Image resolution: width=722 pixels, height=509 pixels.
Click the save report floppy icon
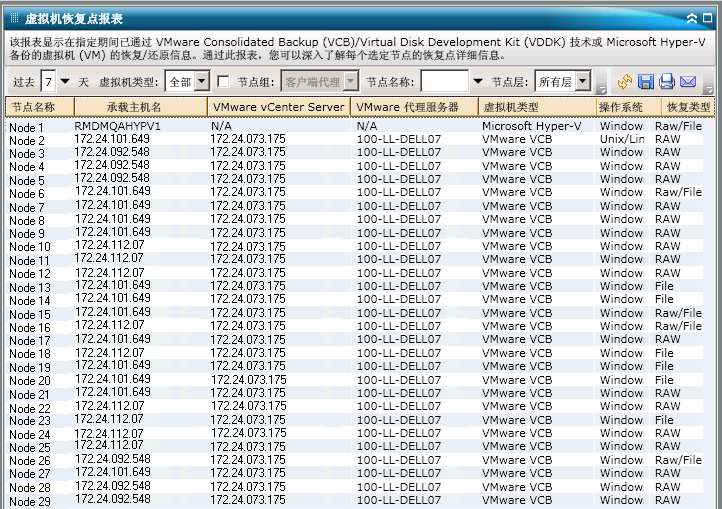(x=646, y=82)
